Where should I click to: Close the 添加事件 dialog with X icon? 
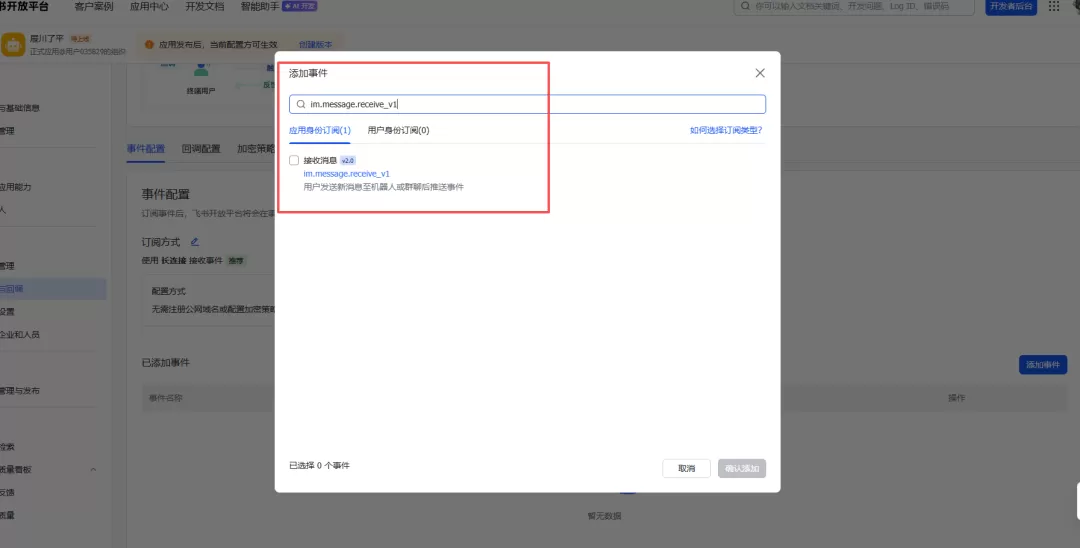[x=760, y=73]
